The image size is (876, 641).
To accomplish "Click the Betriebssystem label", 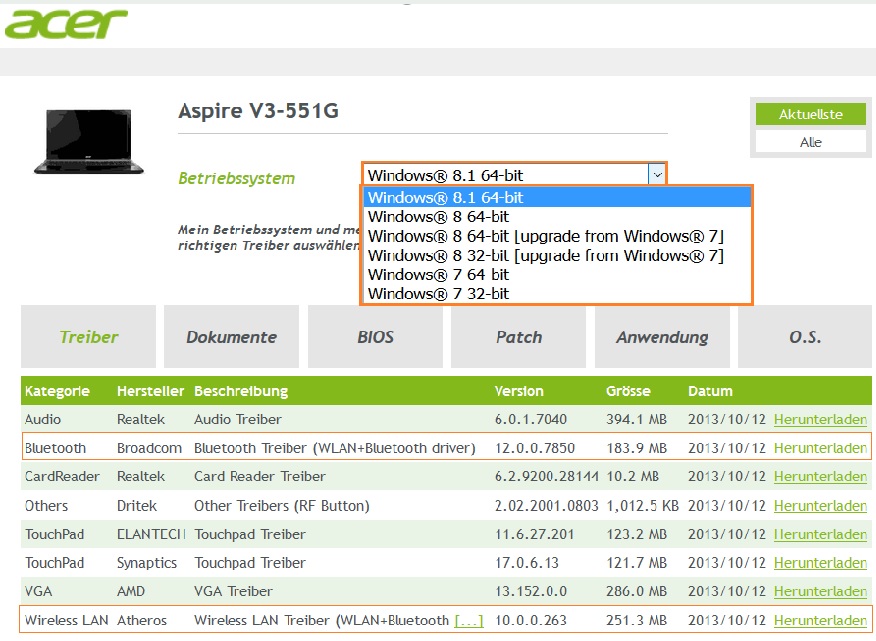I will 236,178.
